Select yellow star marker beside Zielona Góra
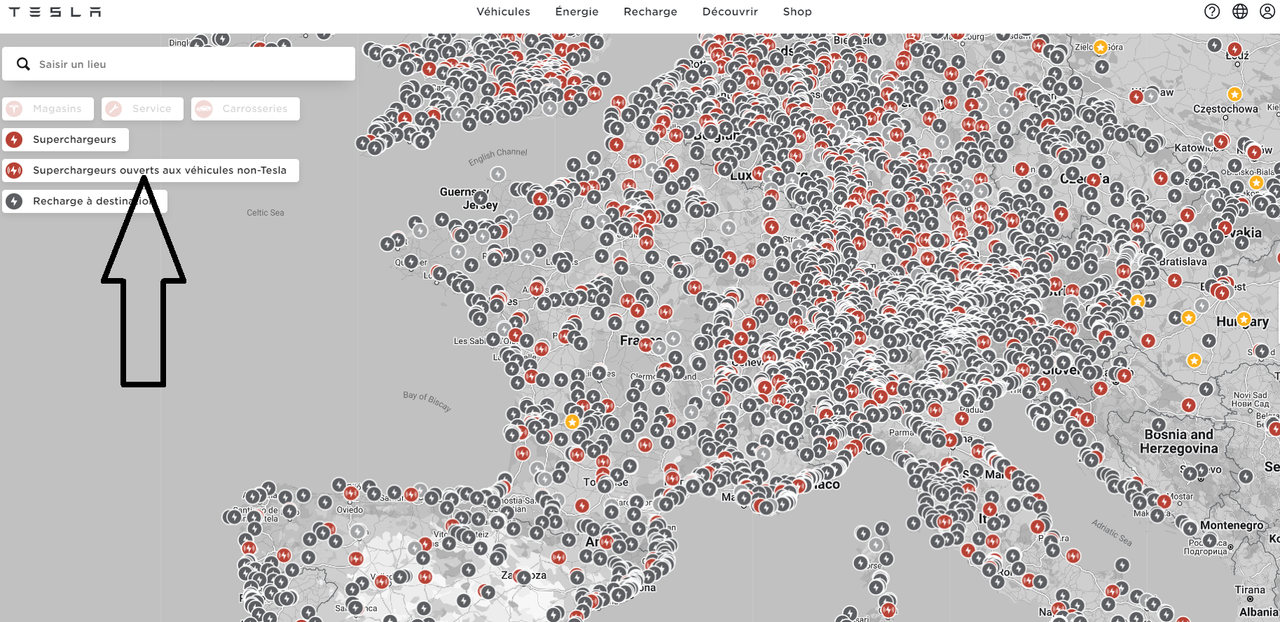 (1100, 47)
